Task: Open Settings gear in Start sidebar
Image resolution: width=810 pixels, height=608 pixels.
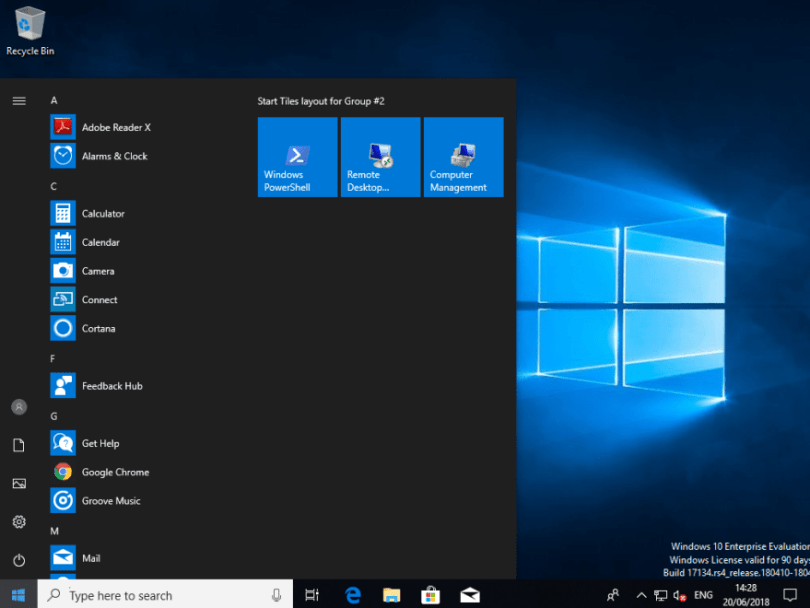Action: point(19,522)
